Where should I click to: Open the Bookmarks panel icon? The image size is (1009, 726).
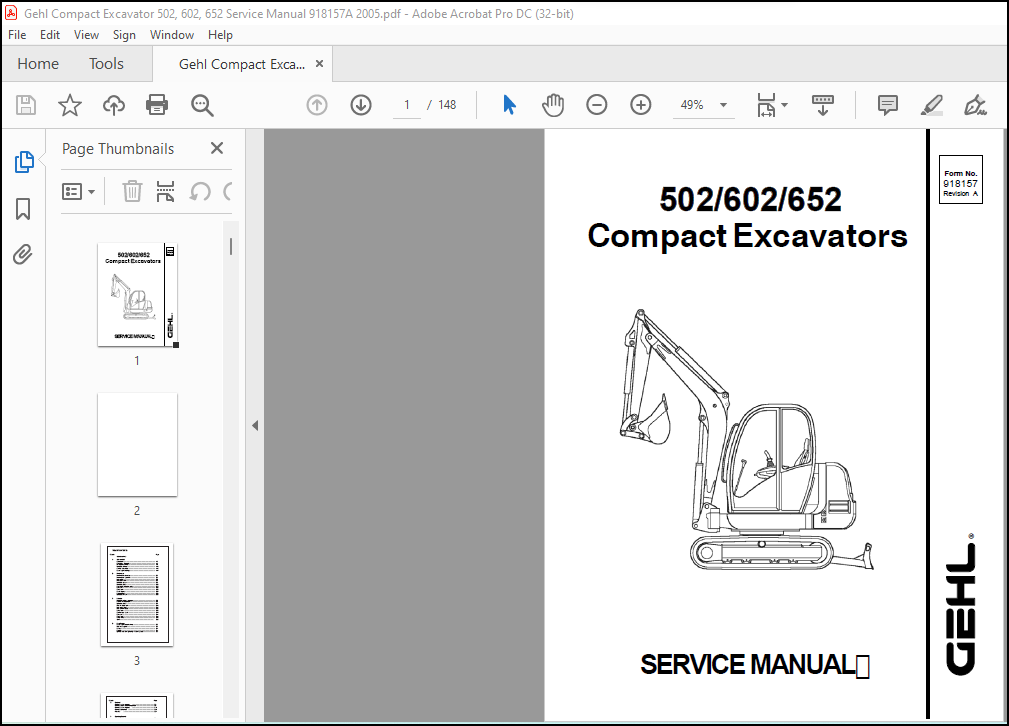23,209
